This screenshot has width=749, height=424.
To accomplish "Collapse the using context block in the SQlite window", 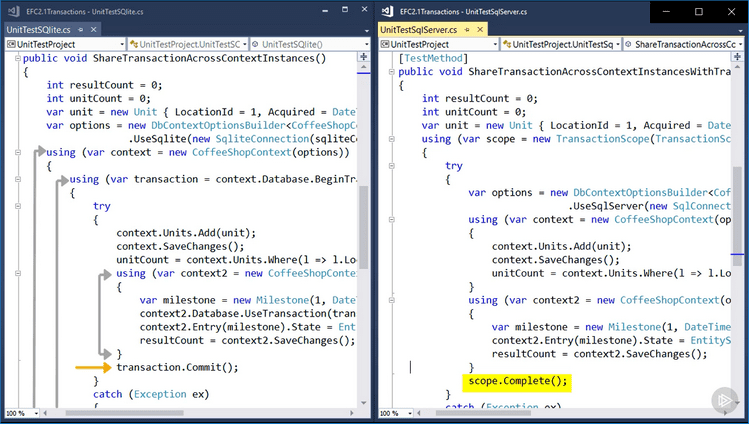I will click(x=18, y=152).
